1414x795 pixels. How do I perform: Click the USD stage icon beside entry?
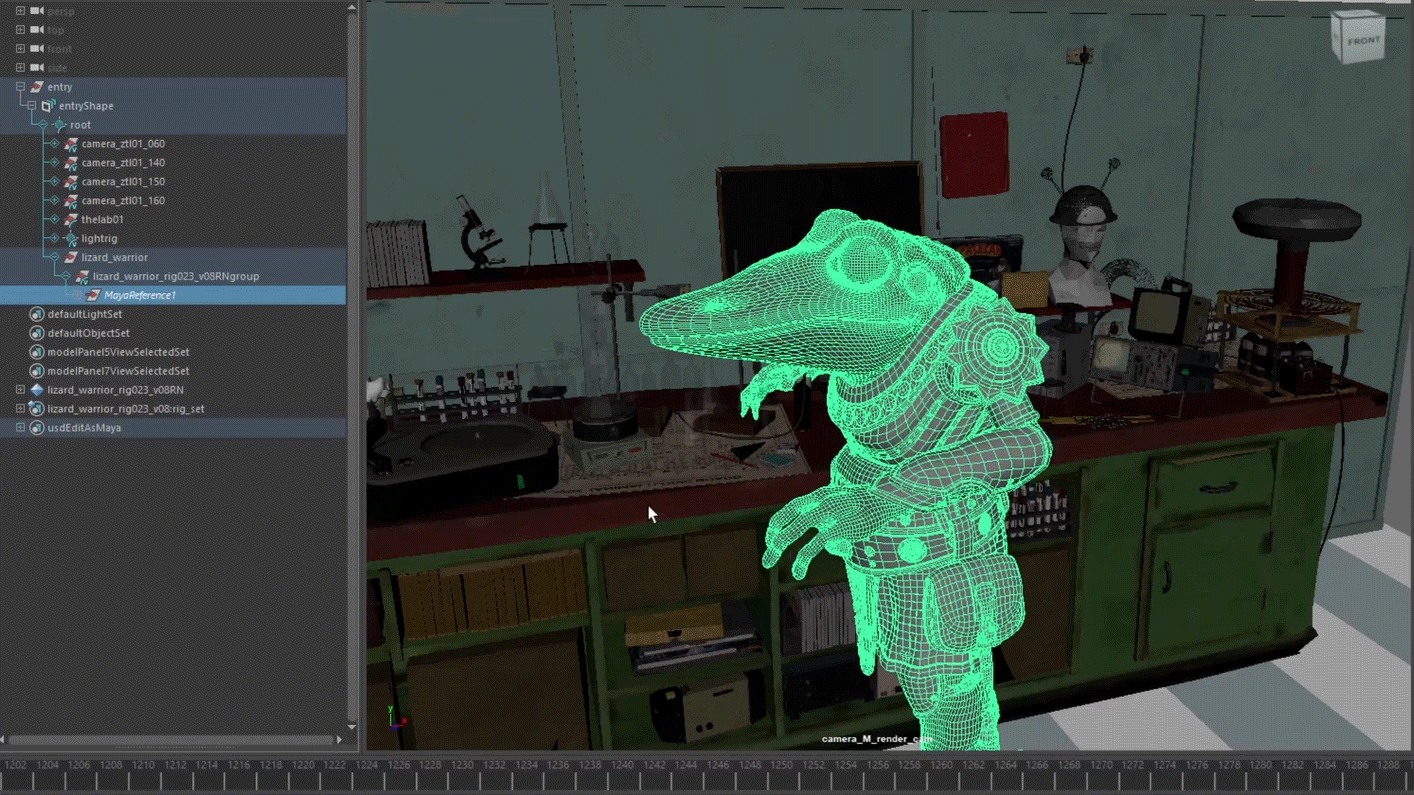37,87
